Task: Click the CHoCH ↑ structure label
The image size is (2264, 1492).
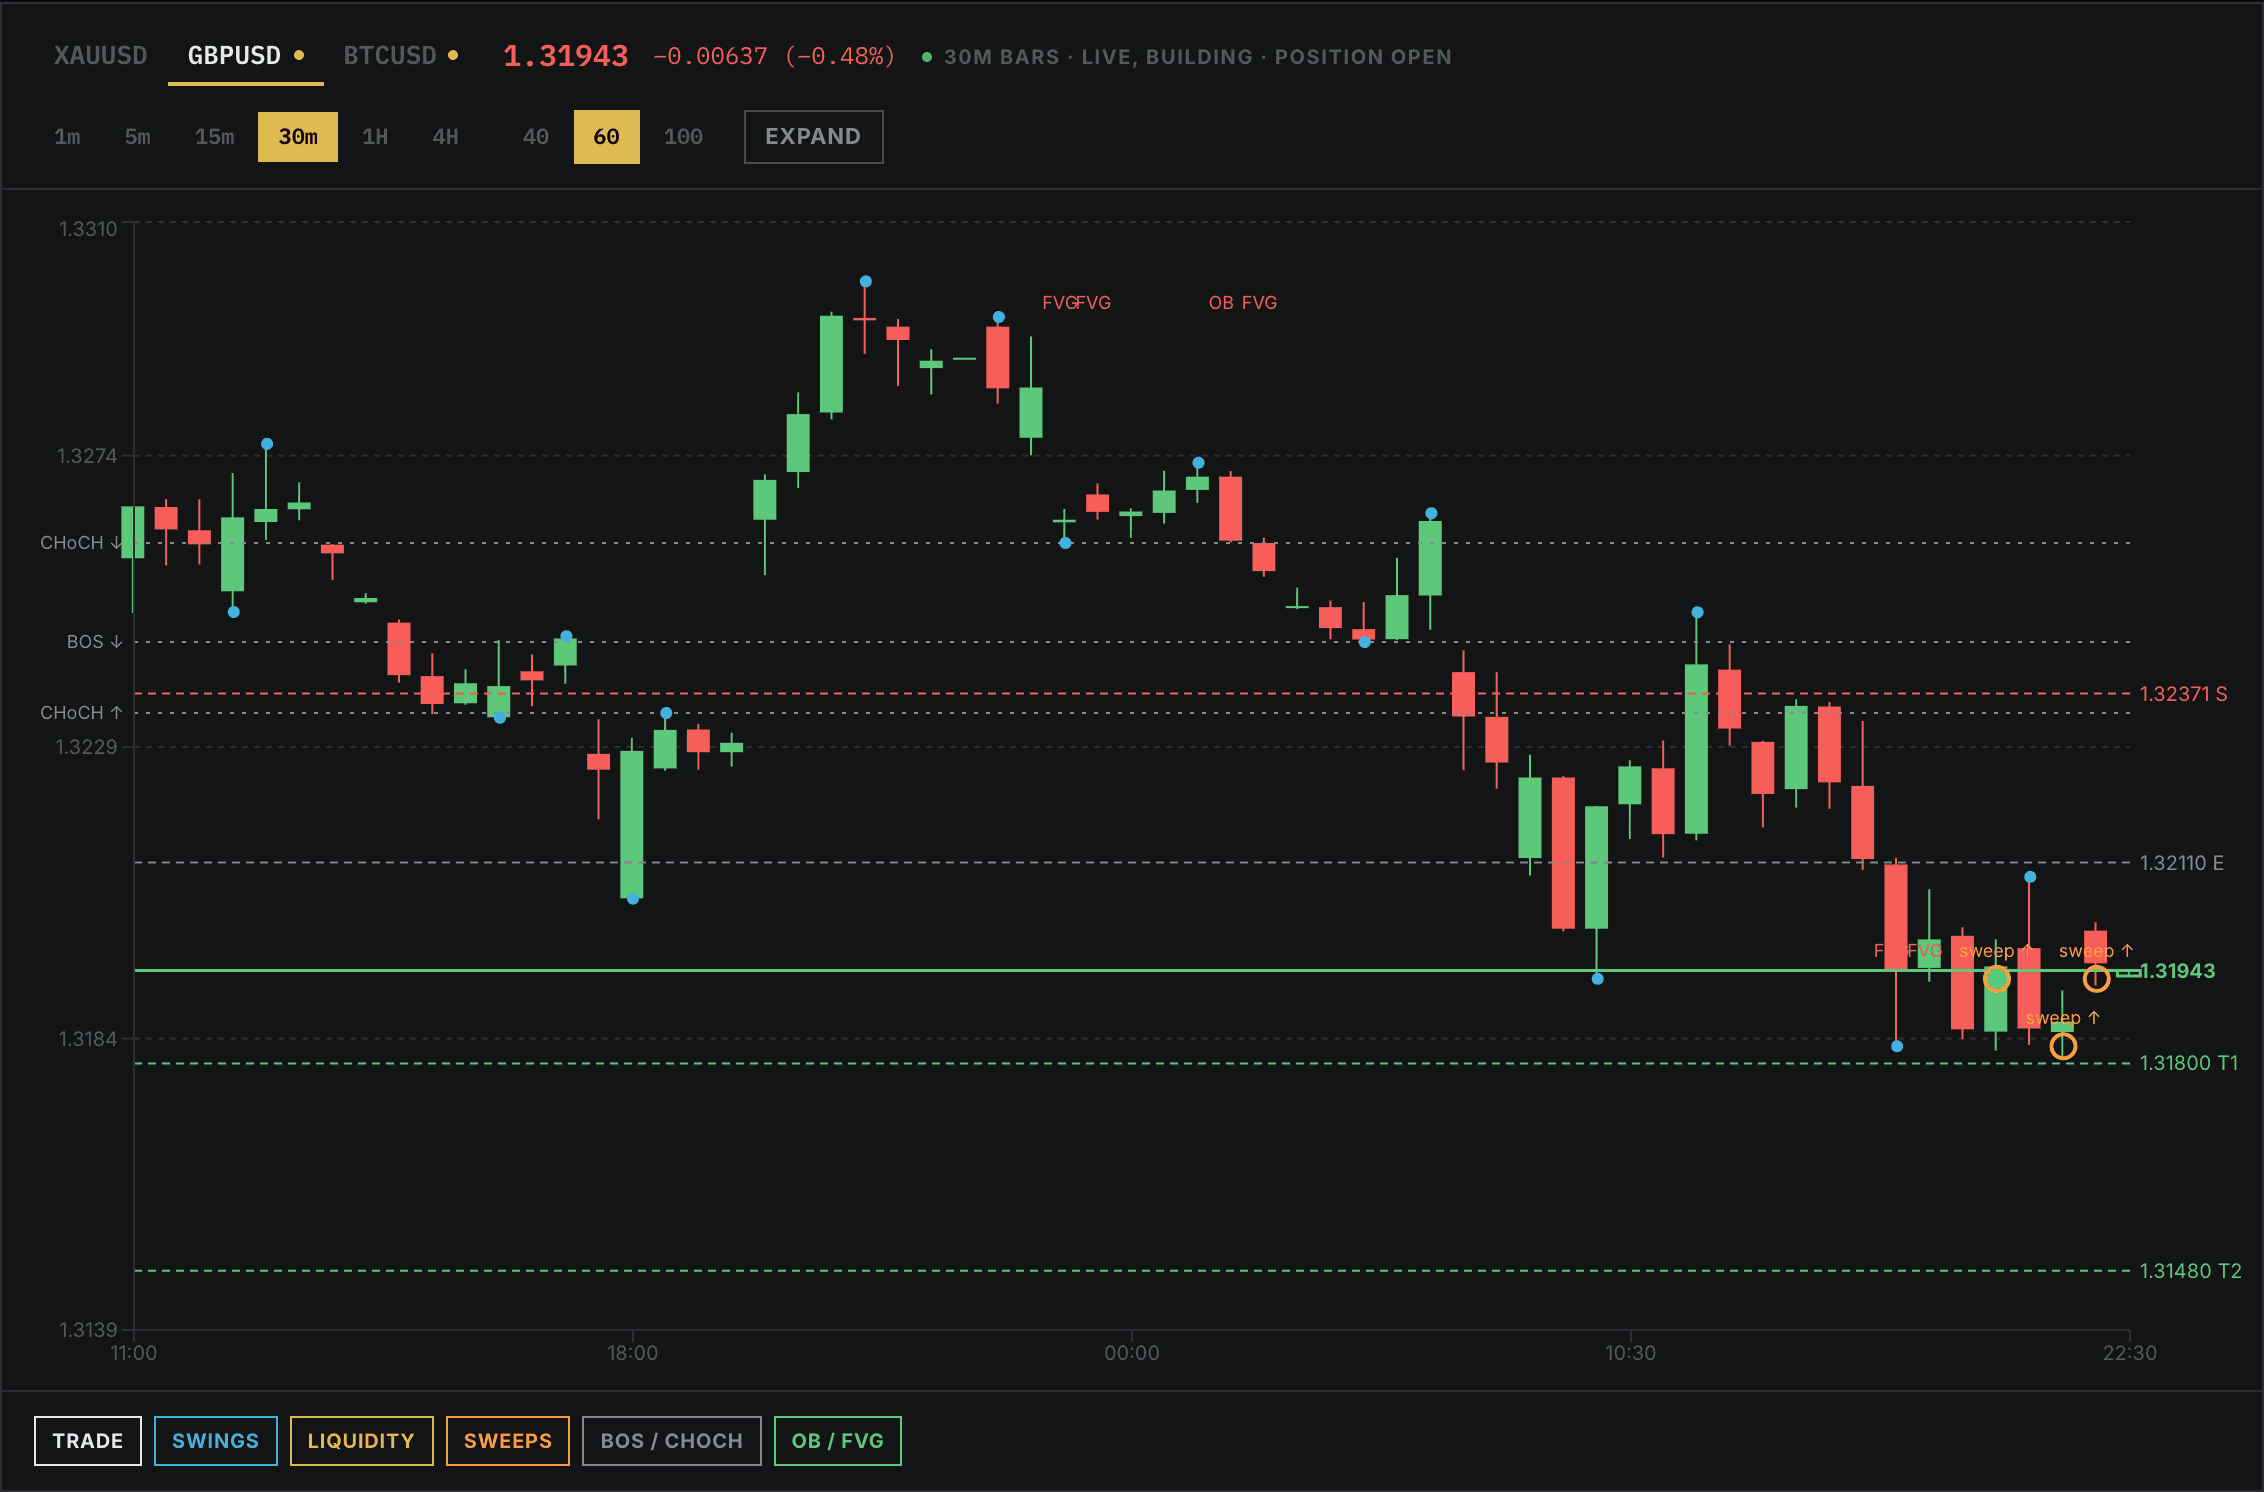Action: click(81, 713)
